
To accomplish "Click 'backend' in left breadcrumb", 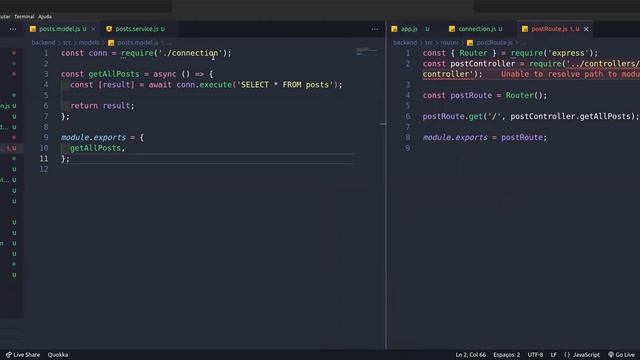I will (43, 42).
